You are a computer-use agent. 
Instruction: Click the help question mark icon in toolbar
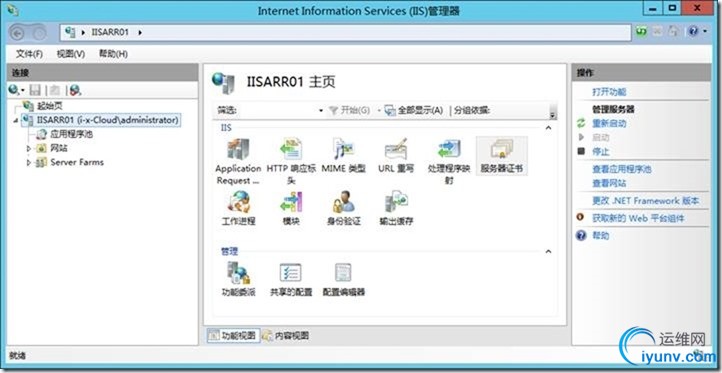coord(693,31)
